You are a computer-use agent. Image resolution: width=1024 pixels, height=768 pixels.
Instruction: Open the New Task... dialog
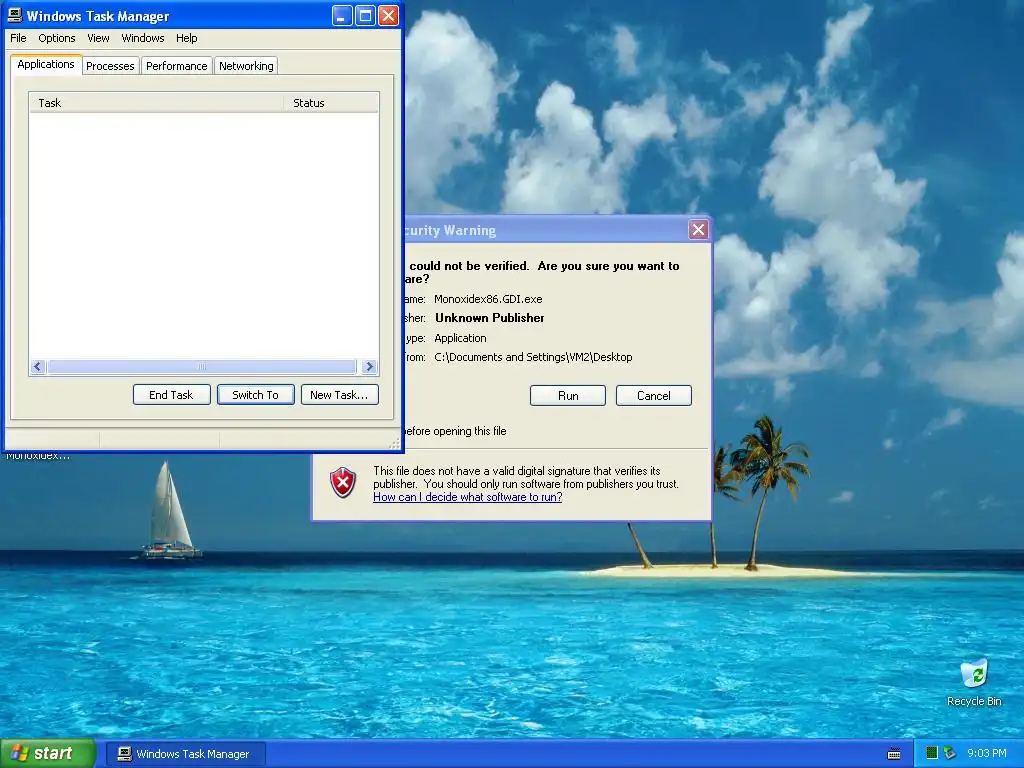click(340, 394)
